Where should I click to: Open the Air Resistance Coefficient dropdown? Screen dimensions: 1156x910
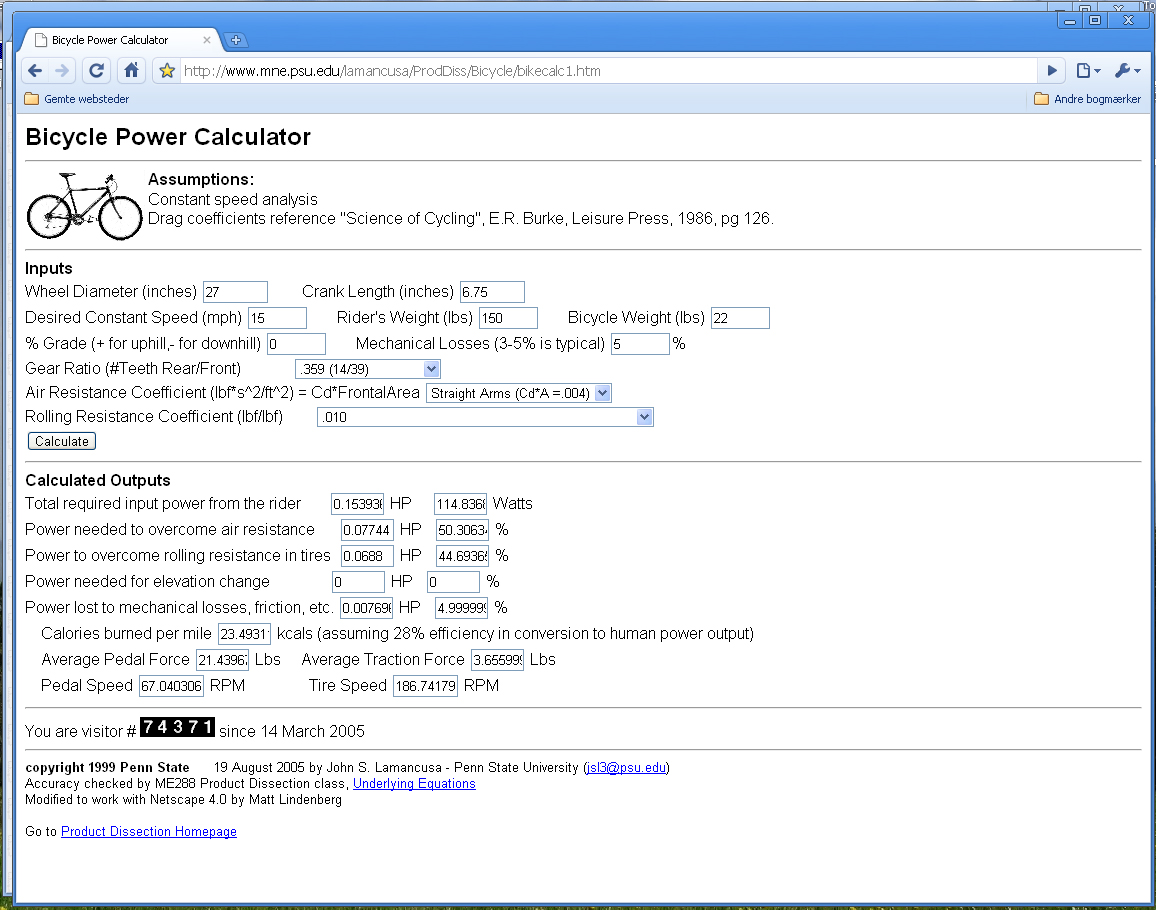(x=519, y=393)
